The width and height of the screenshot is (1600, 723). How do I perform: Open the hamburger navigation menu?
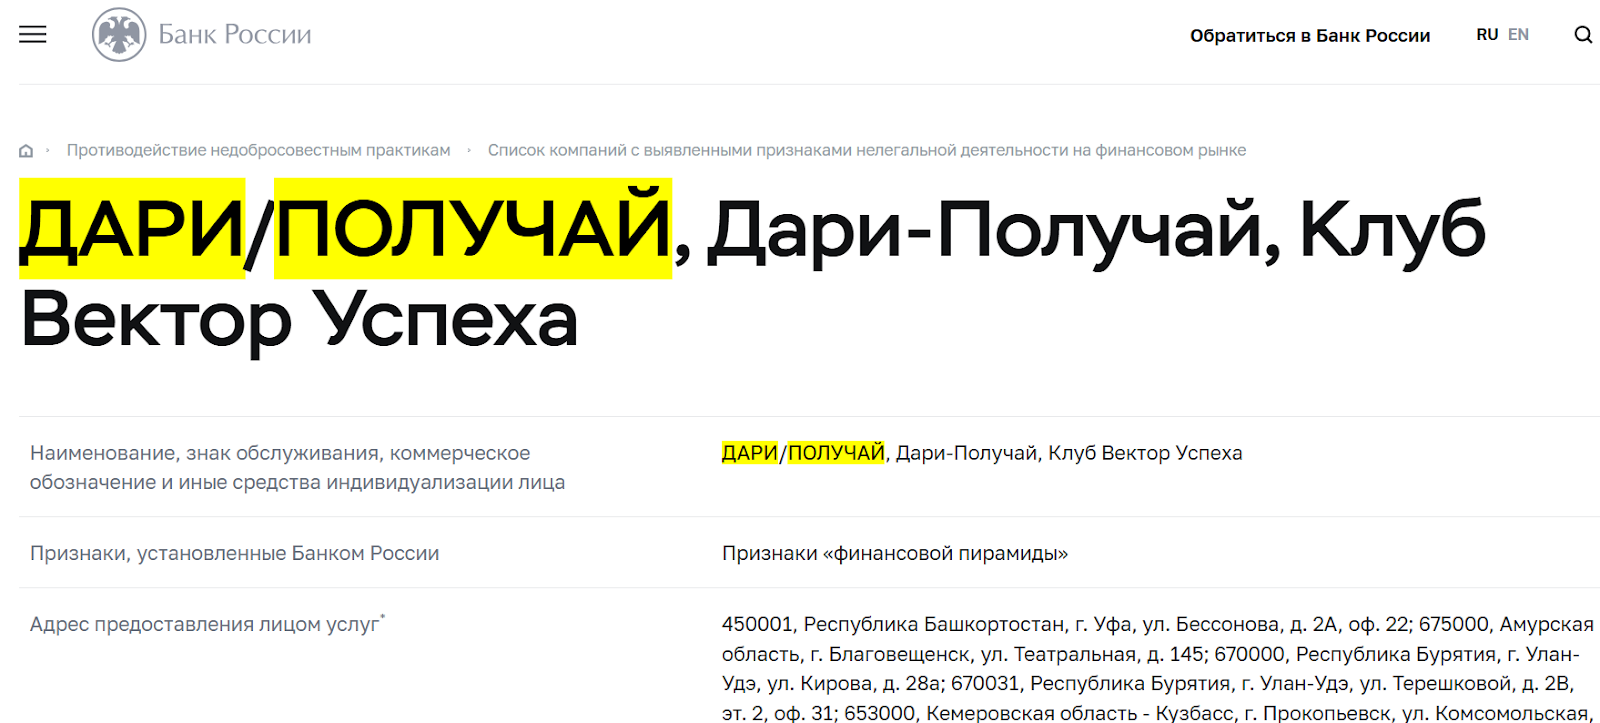[33, 34]
